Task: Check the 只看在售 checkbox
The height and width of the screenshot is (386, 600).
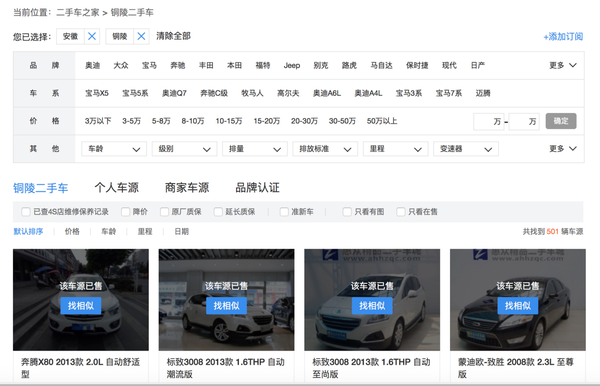Action: click(401, 212)
